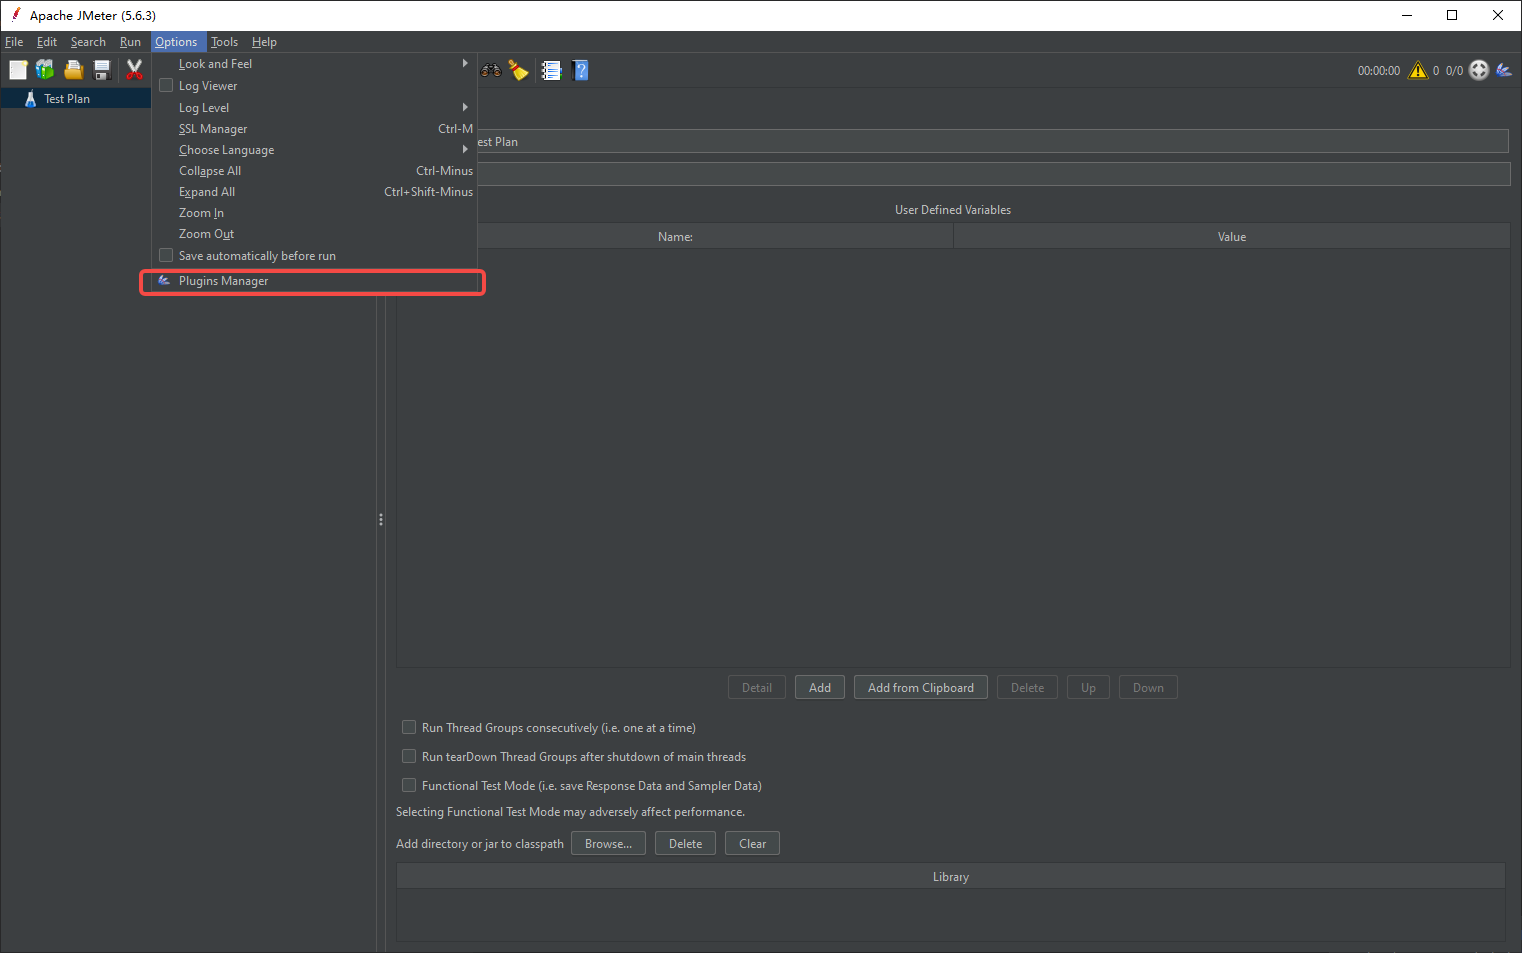Screen dimensions: 1522x953
Task: Check Run Thread Groups consecutively
Action: 408,727
